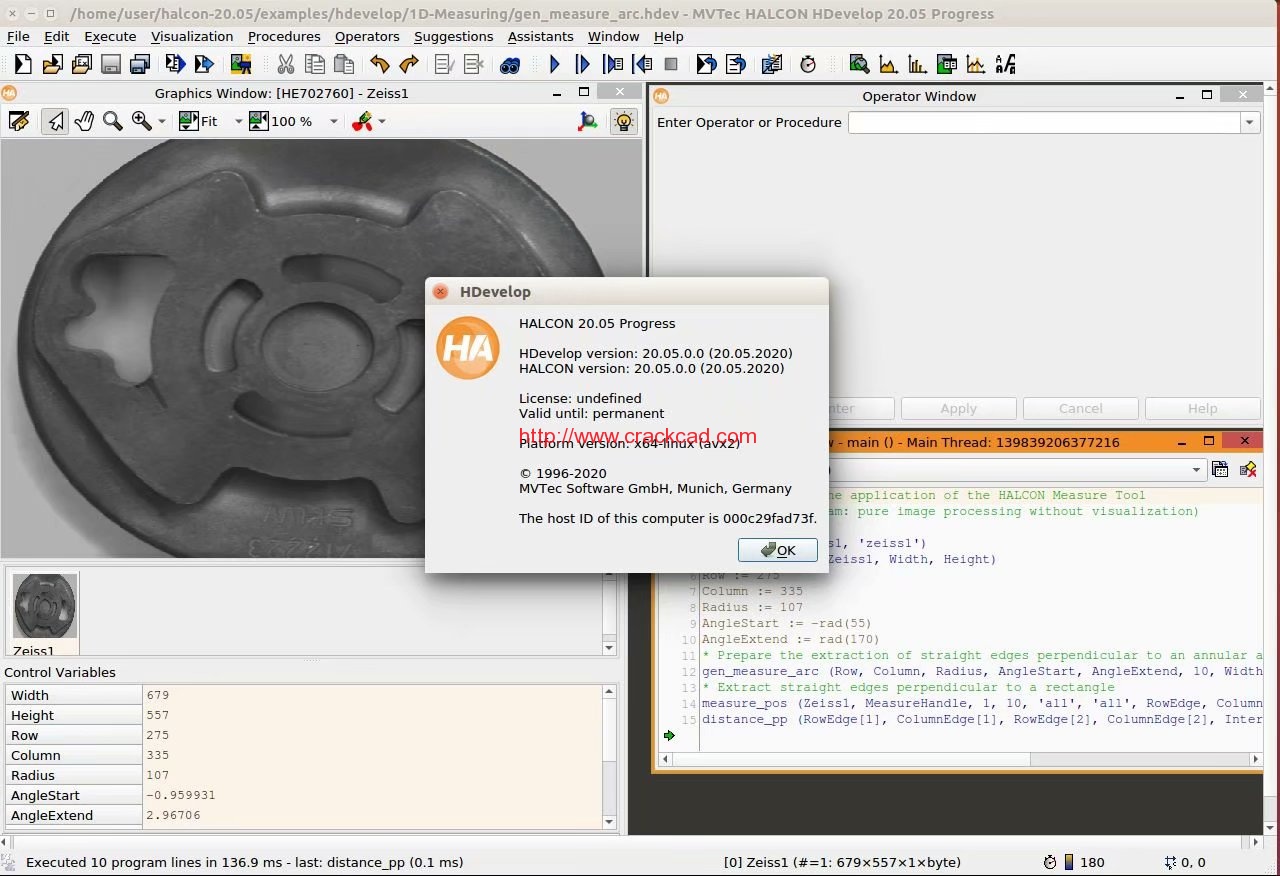Screen dimensions: 1280x876
Task: Click the Help button in Operator Window
Action: coord(1202,408)
